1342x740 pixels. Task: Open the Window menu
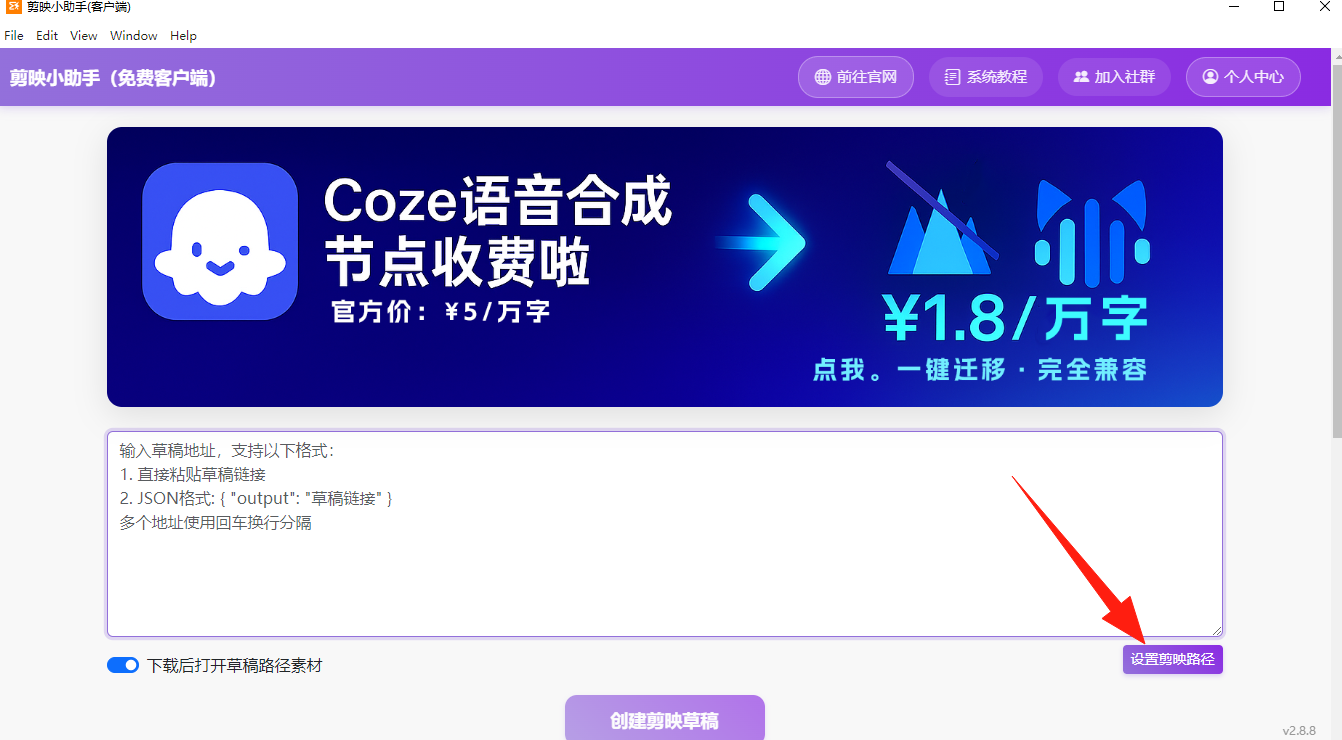[134, 35]
